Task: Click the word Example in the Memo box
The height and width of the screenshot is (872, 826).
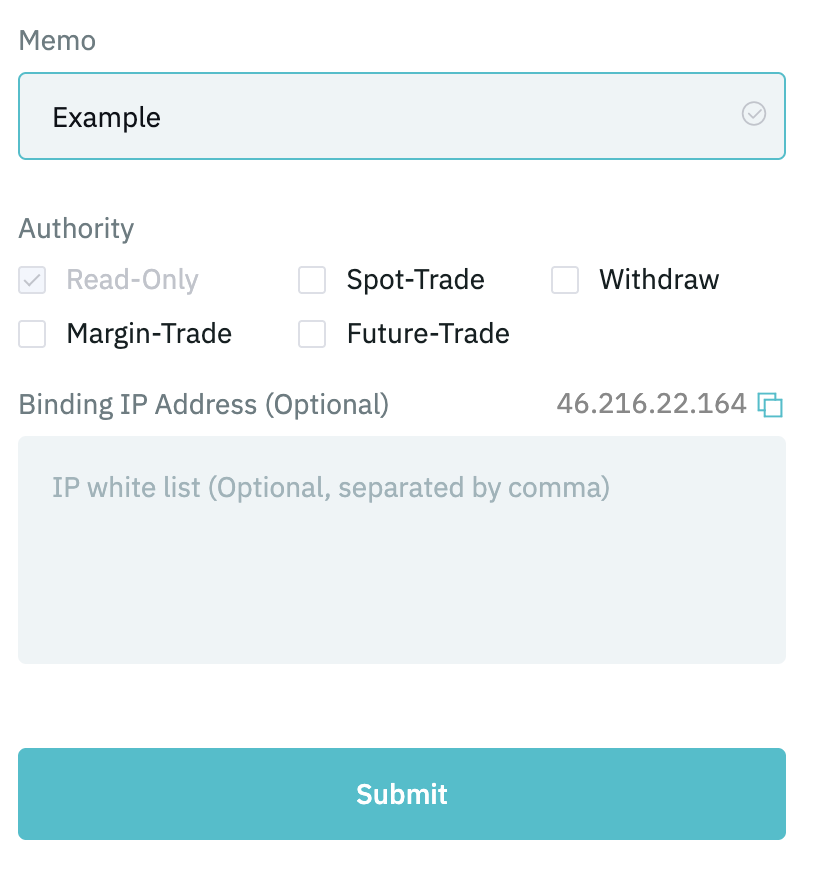Action: (x=107, y=118)
